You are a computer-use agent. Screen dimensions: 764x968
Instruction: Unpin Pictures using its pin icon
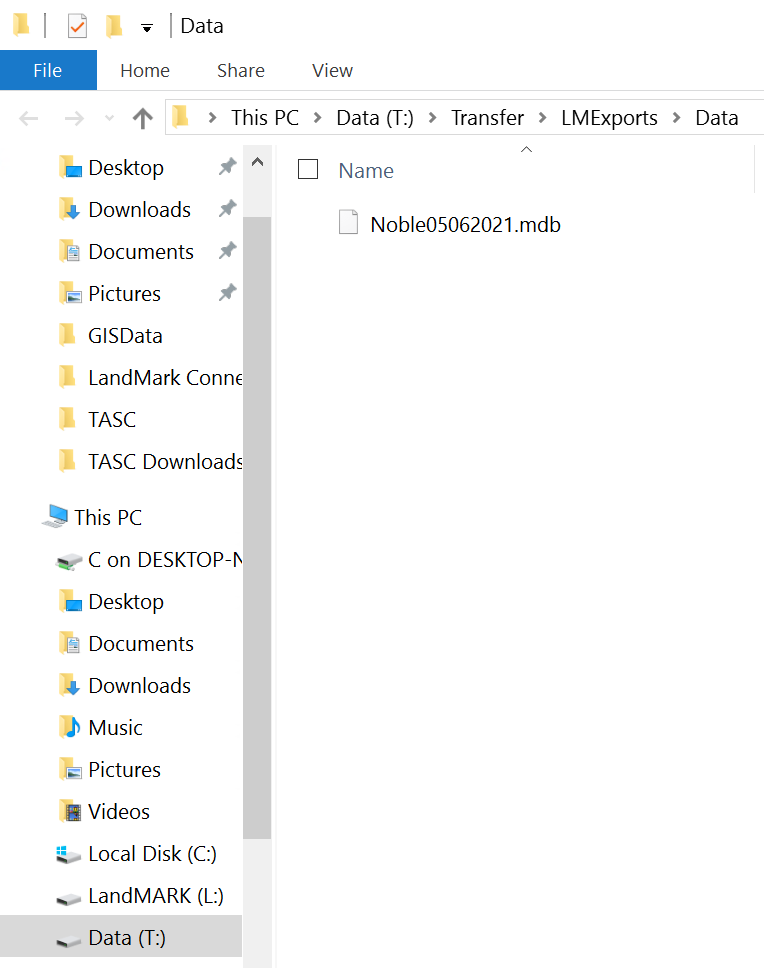[228, 292]
